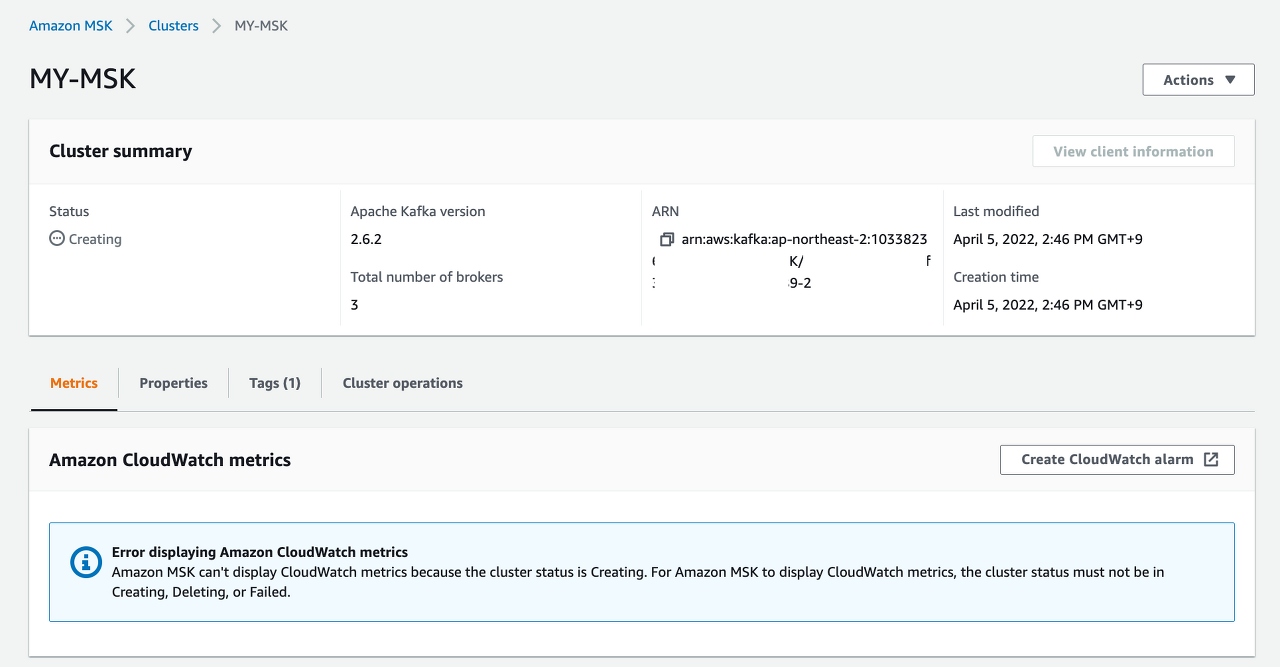This screenshot has width=1280, height=667.
Task: Click the Actions dropdown arrow
Action: click(x=1230, y=80)
